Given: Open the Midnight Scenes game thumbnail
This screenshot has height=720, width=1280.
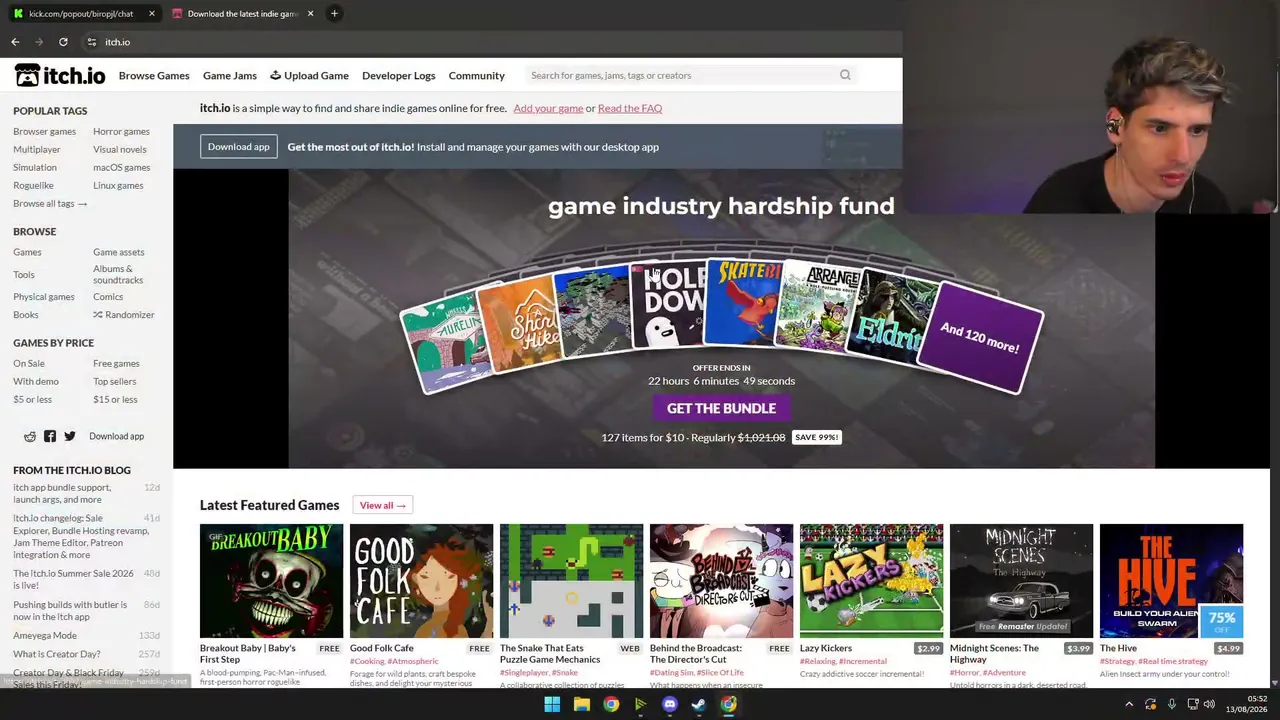Looking at the screenshot, I should coord(1021,580).
